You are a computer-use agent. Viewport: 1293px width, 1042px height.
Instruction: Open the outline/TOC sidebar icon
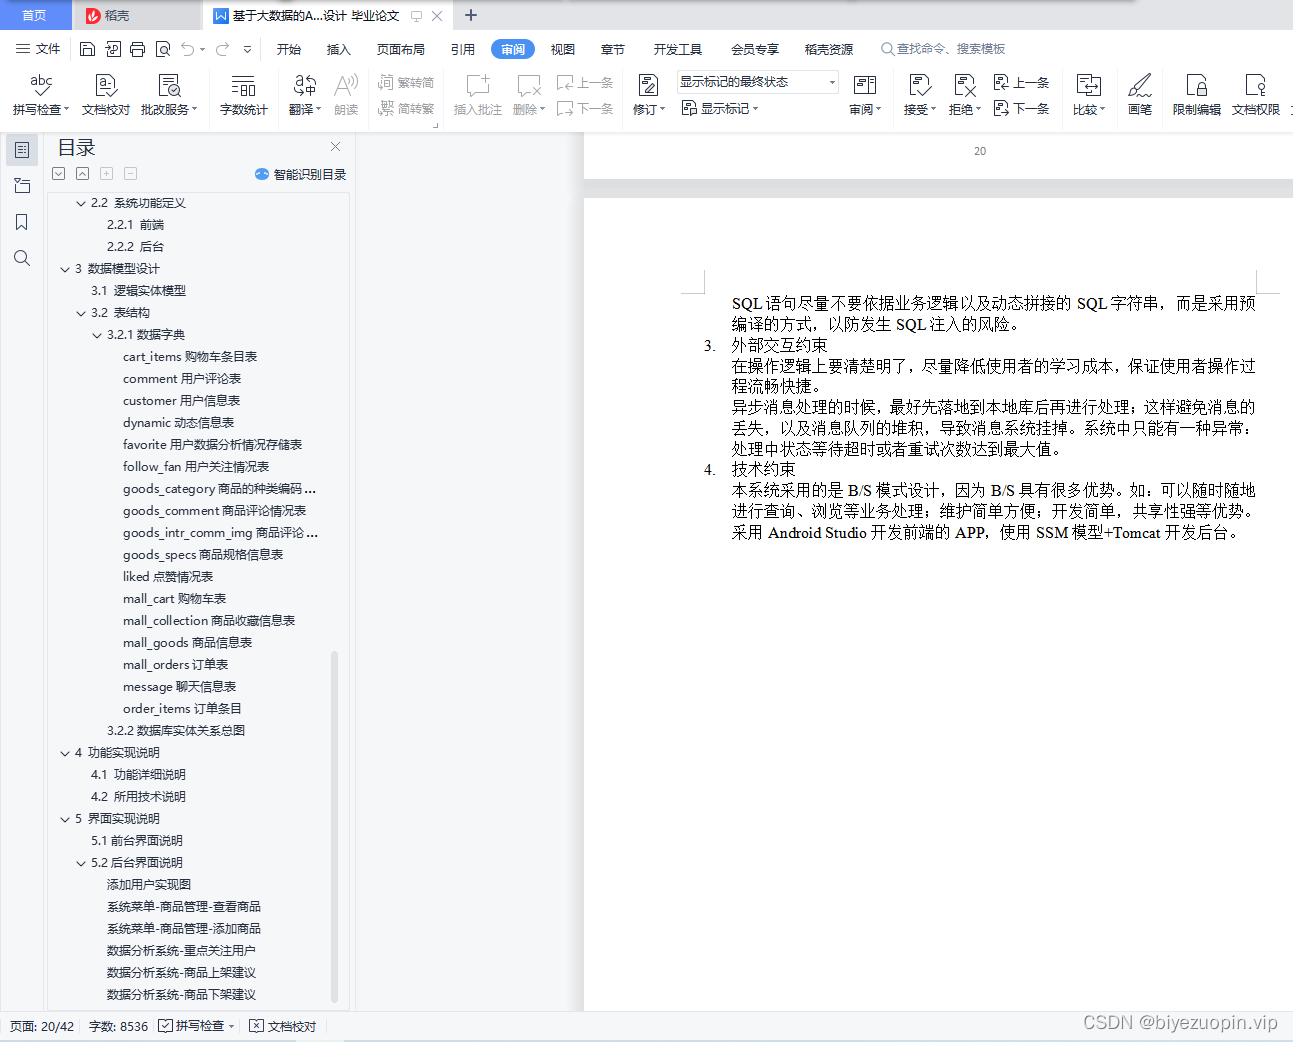(22, 150)
